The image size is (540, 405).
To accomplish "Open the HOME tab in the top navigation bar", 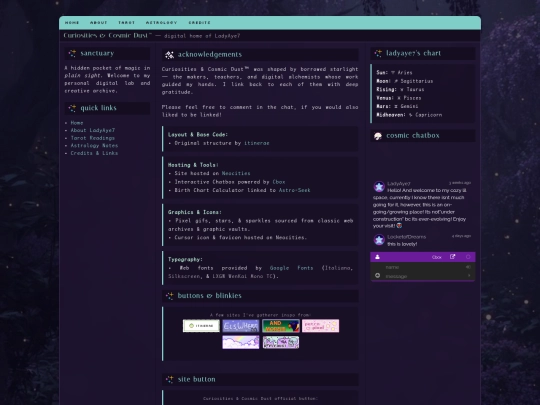I will 72,23.
